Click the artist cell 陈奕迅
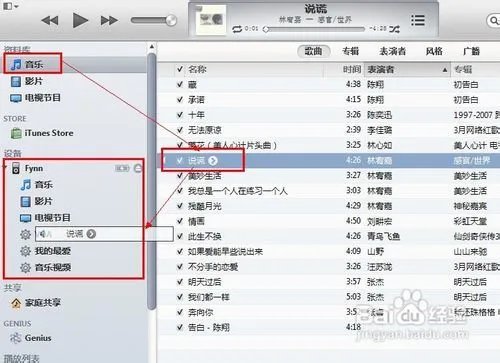 [x=379, y=115]
